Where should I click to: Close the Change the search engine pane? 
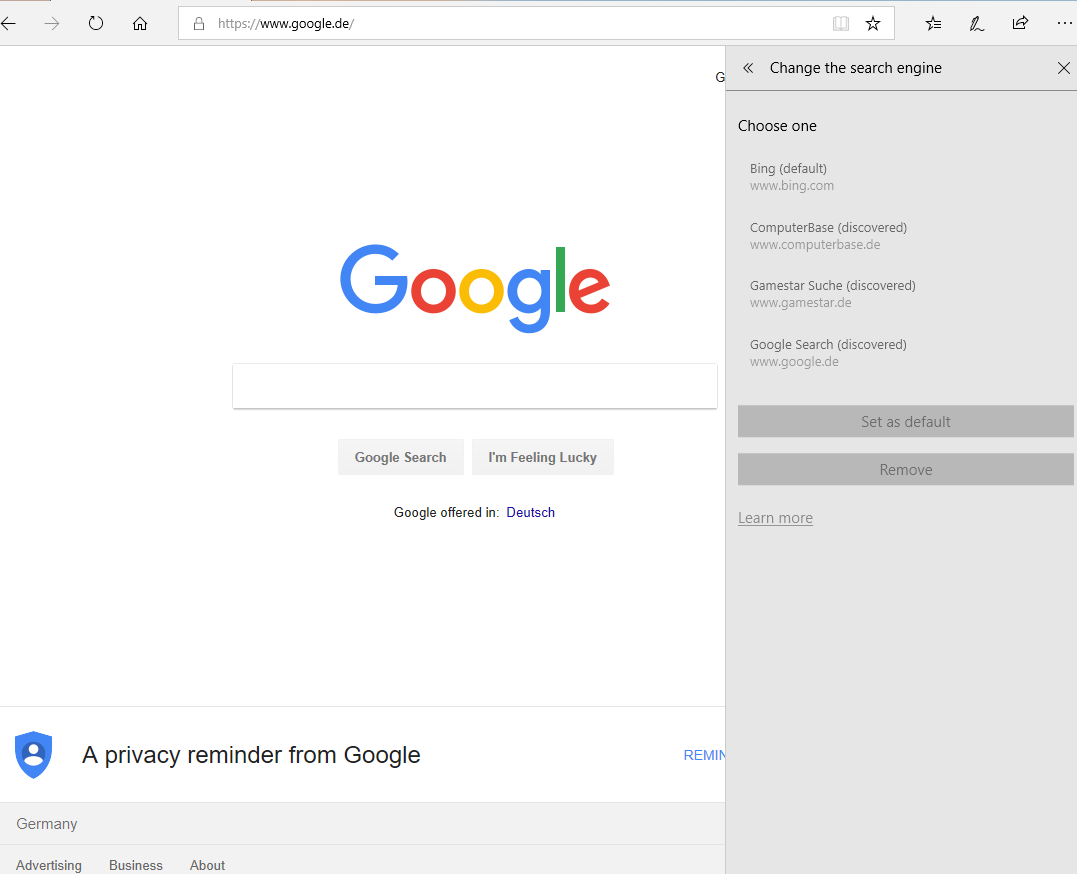tap(1063, 67)
